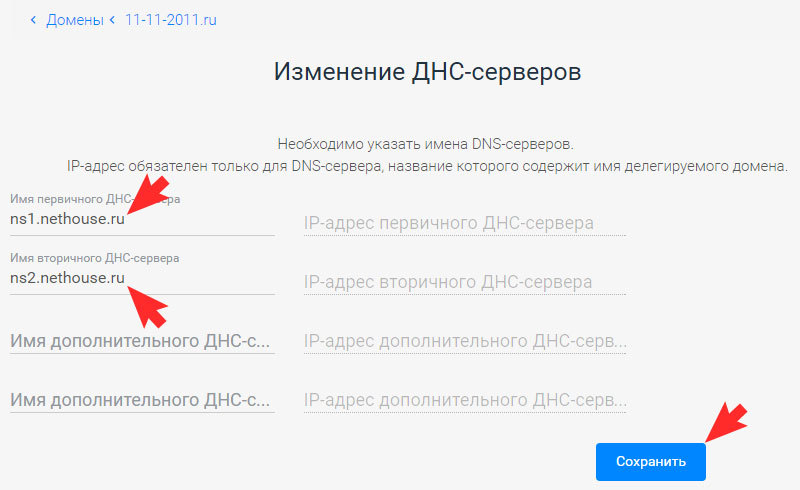Open the 11-11-2011.ru domain breadcrumb link

(x=171, y=20)
